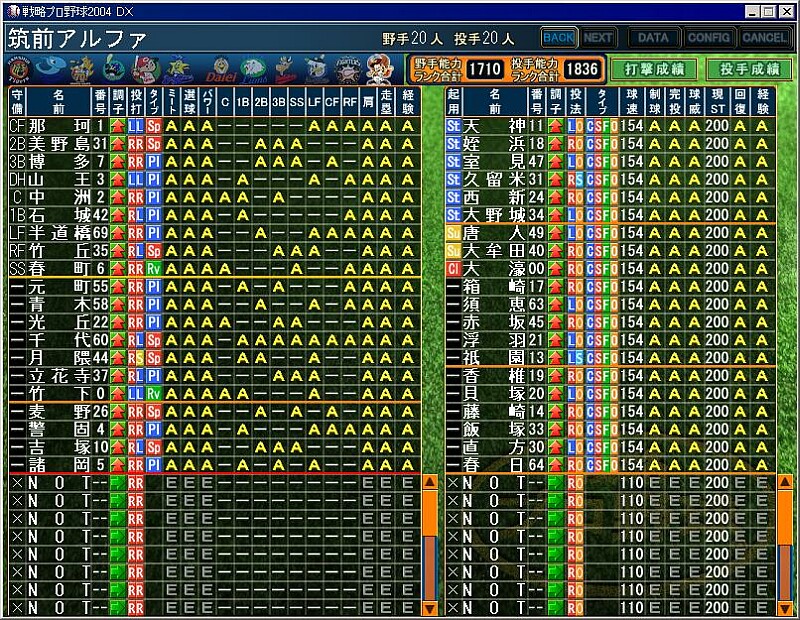Open the CONFIG screen

pos(708,38)
